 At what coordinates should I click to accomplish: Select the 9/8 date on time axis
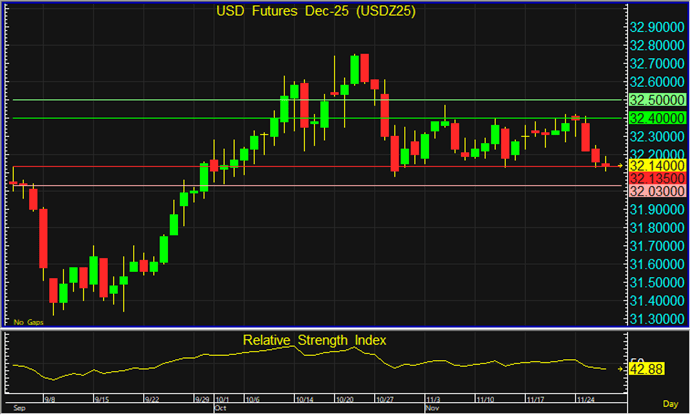tap(50, 398)
